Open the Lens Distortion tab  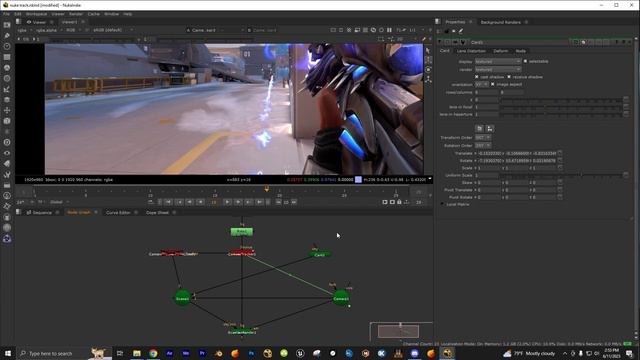471,51
